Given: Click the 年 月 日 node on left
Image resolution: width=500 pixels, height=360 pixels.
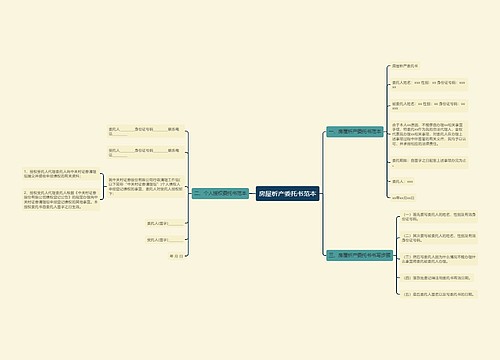Looking at the screenshot, I should (176, 256).
